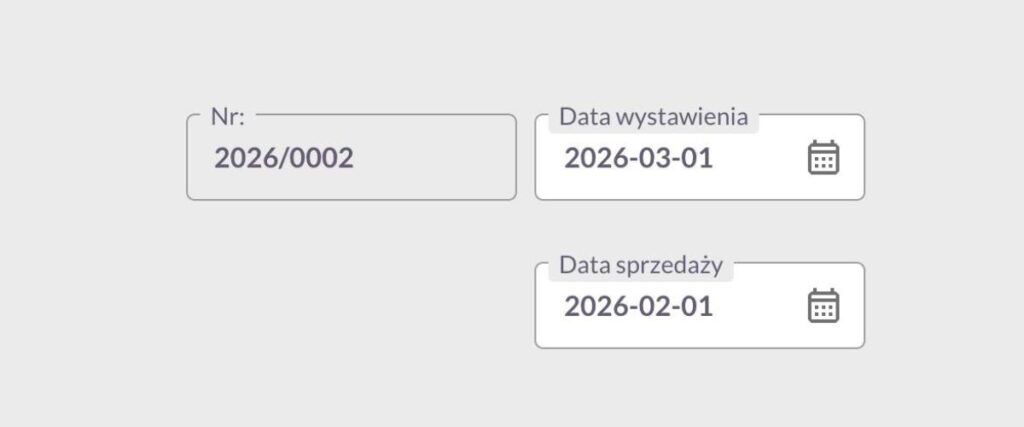Click the month 02 in Data sprzedaży

click(654, 306)
